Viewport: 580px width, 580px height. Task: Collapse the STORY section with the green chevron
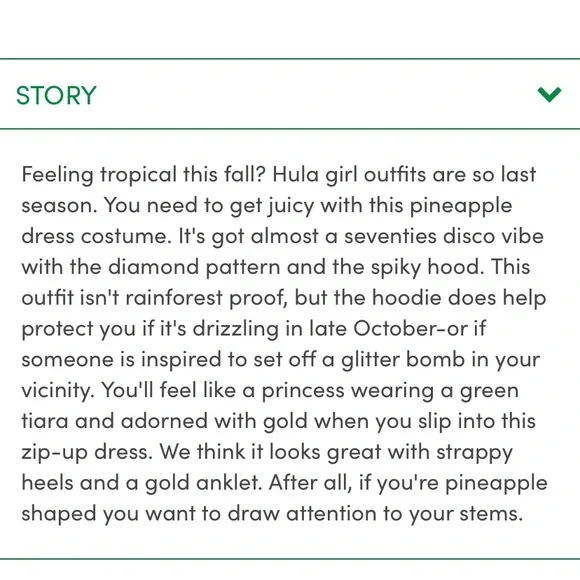tap(549, 94)
